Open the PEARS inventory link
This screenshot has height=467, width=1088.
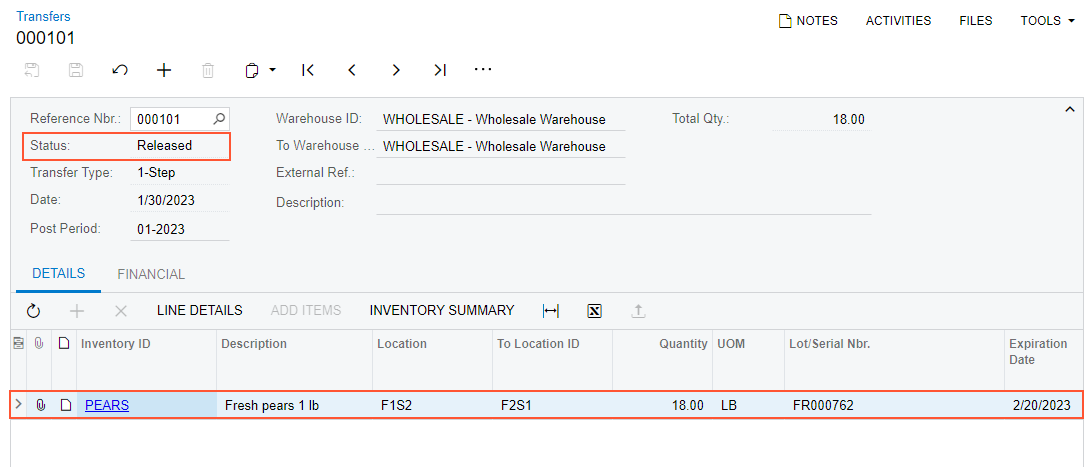[x=107, y=405]
